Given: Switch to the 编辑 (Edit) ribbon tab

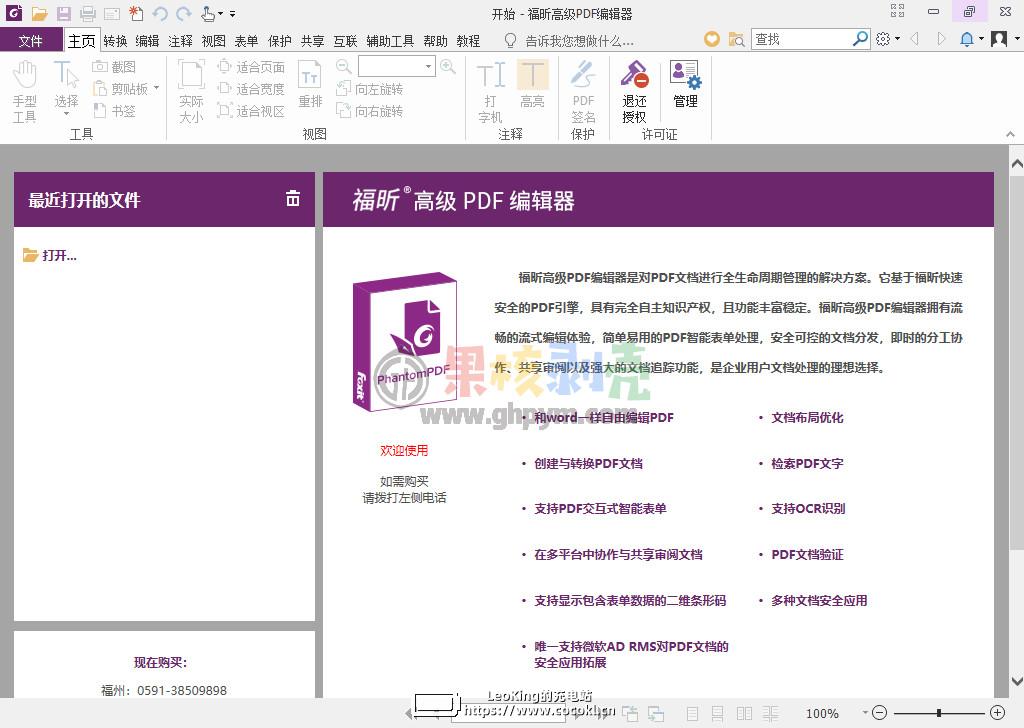Looking at the screenshot, I should point(148,41).
